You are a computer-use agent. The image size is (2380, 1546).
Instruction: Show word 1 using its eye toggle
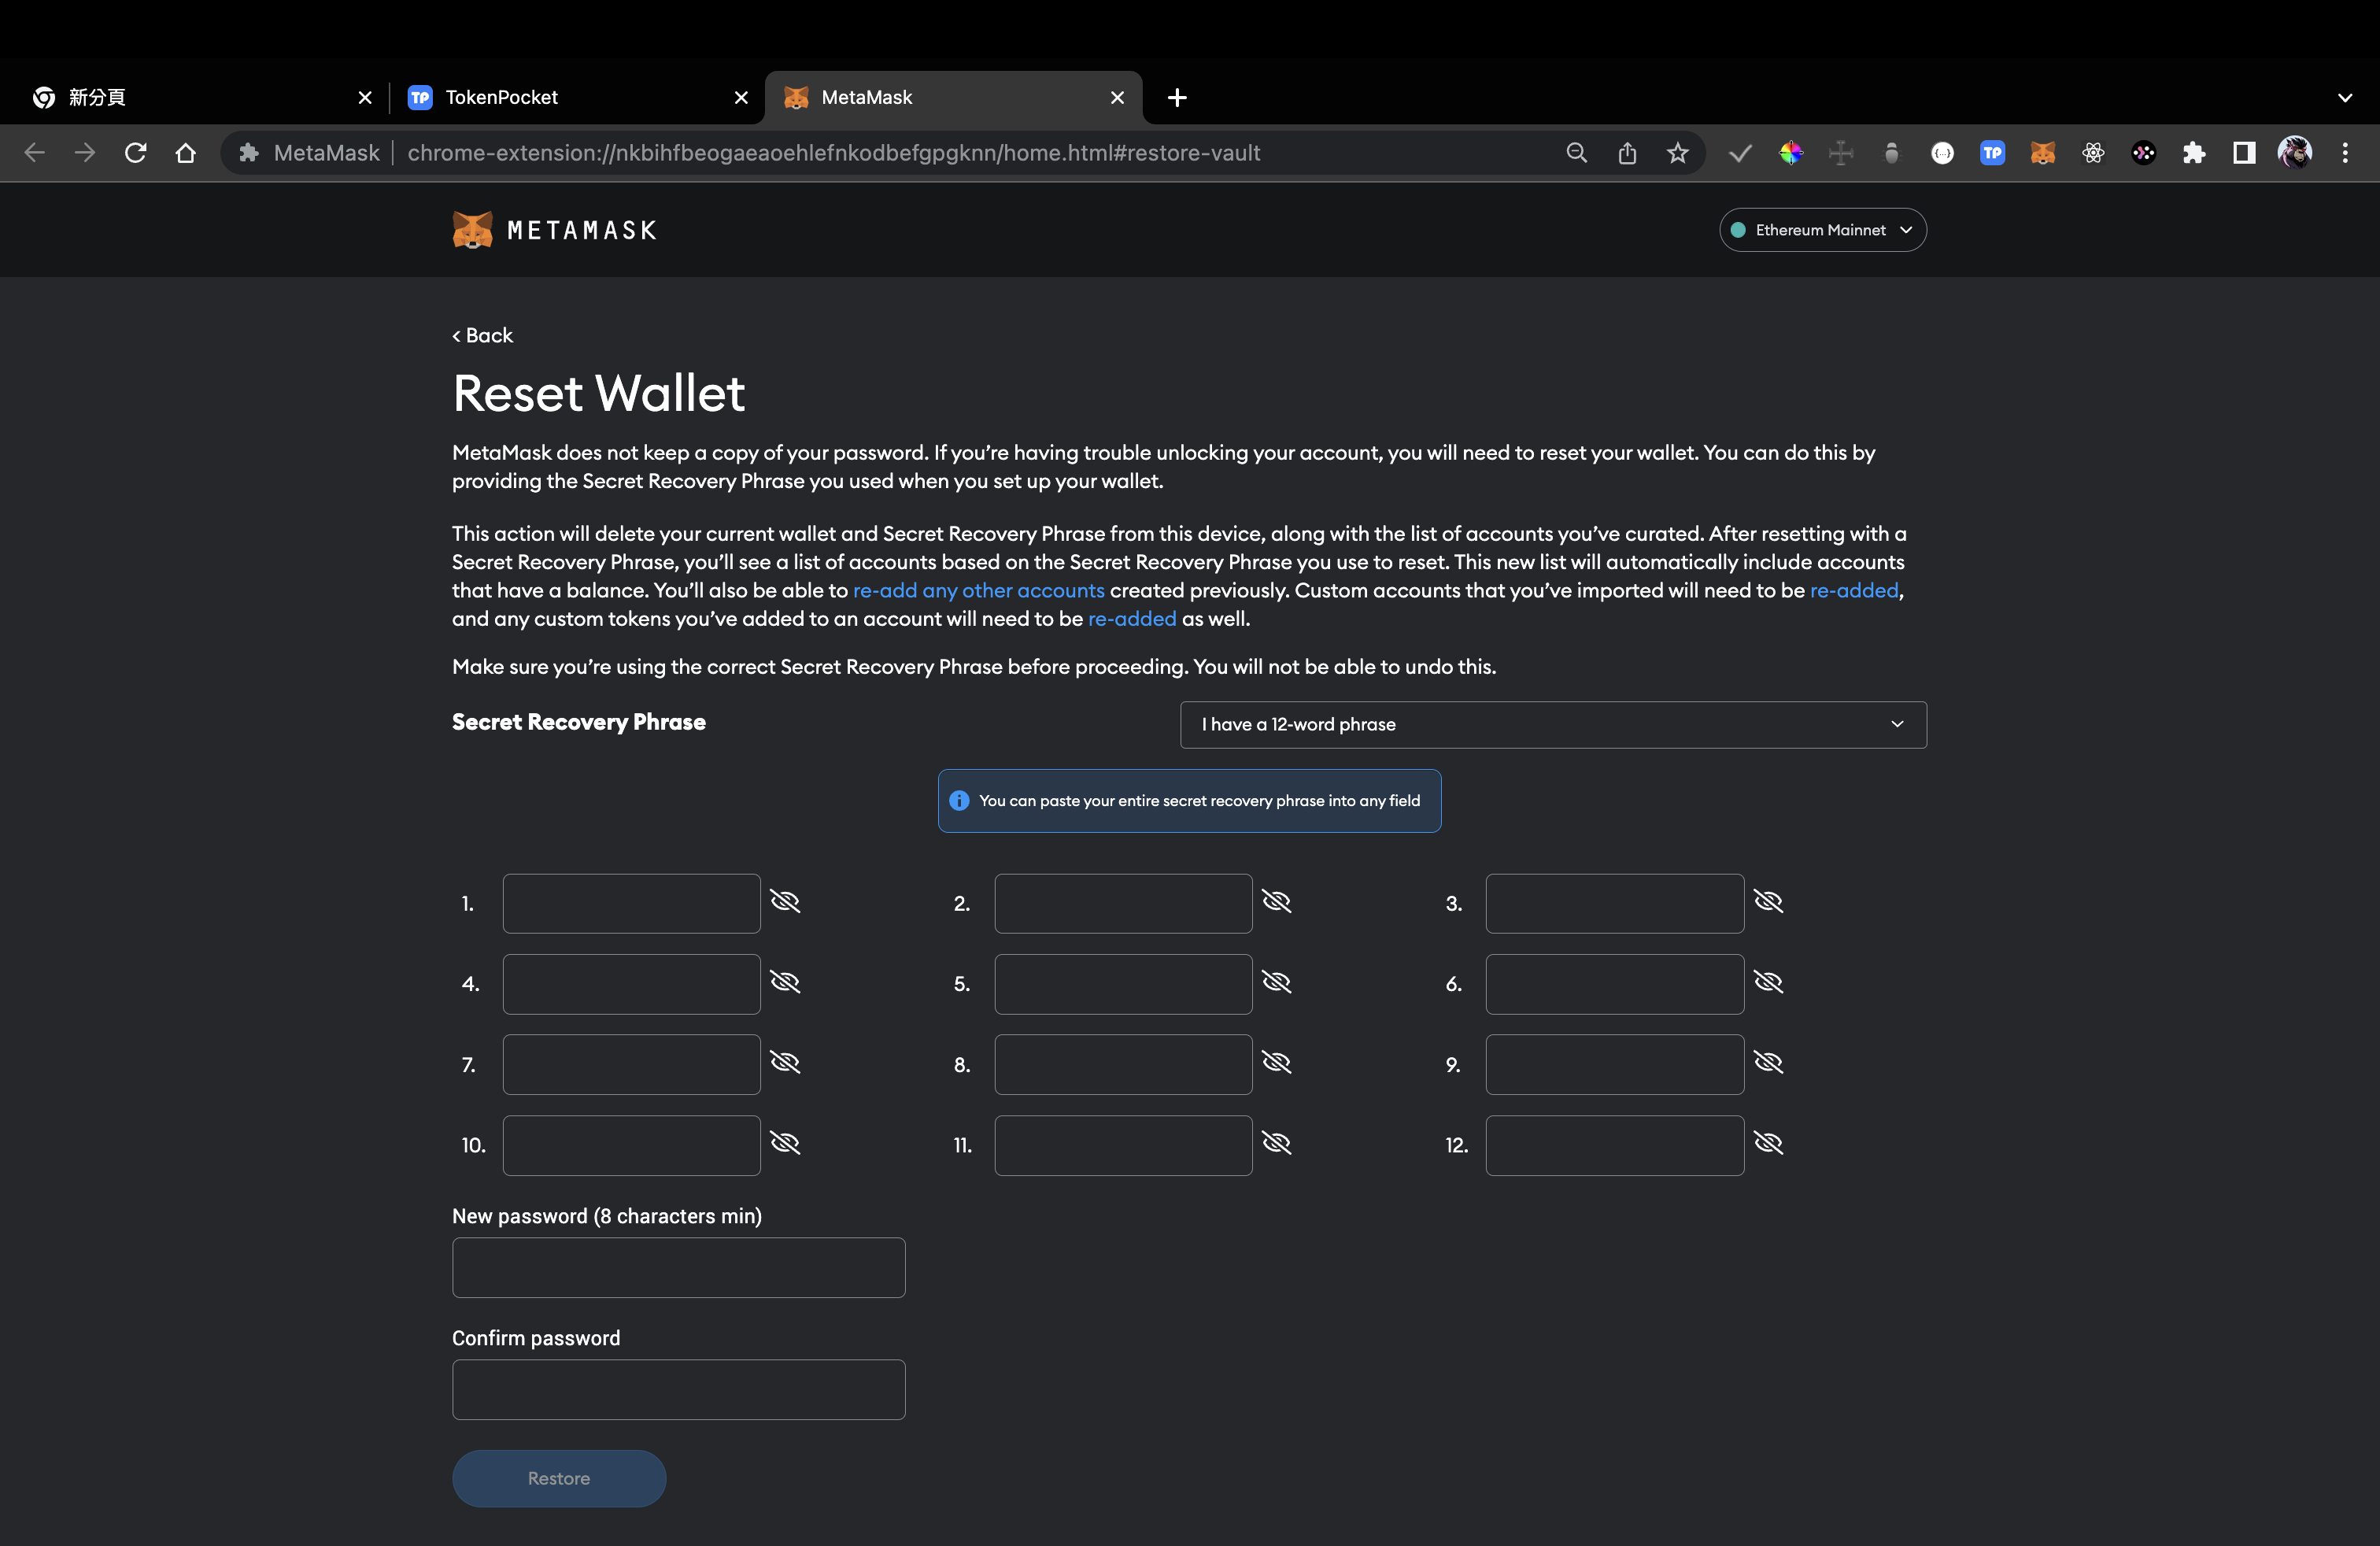pyautogui.click(x=785, y=902)
